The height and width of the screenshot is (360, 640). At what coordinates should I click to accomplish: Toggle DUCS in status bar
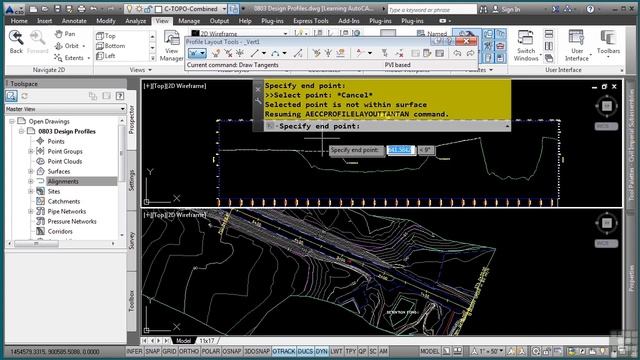(305, 351)
